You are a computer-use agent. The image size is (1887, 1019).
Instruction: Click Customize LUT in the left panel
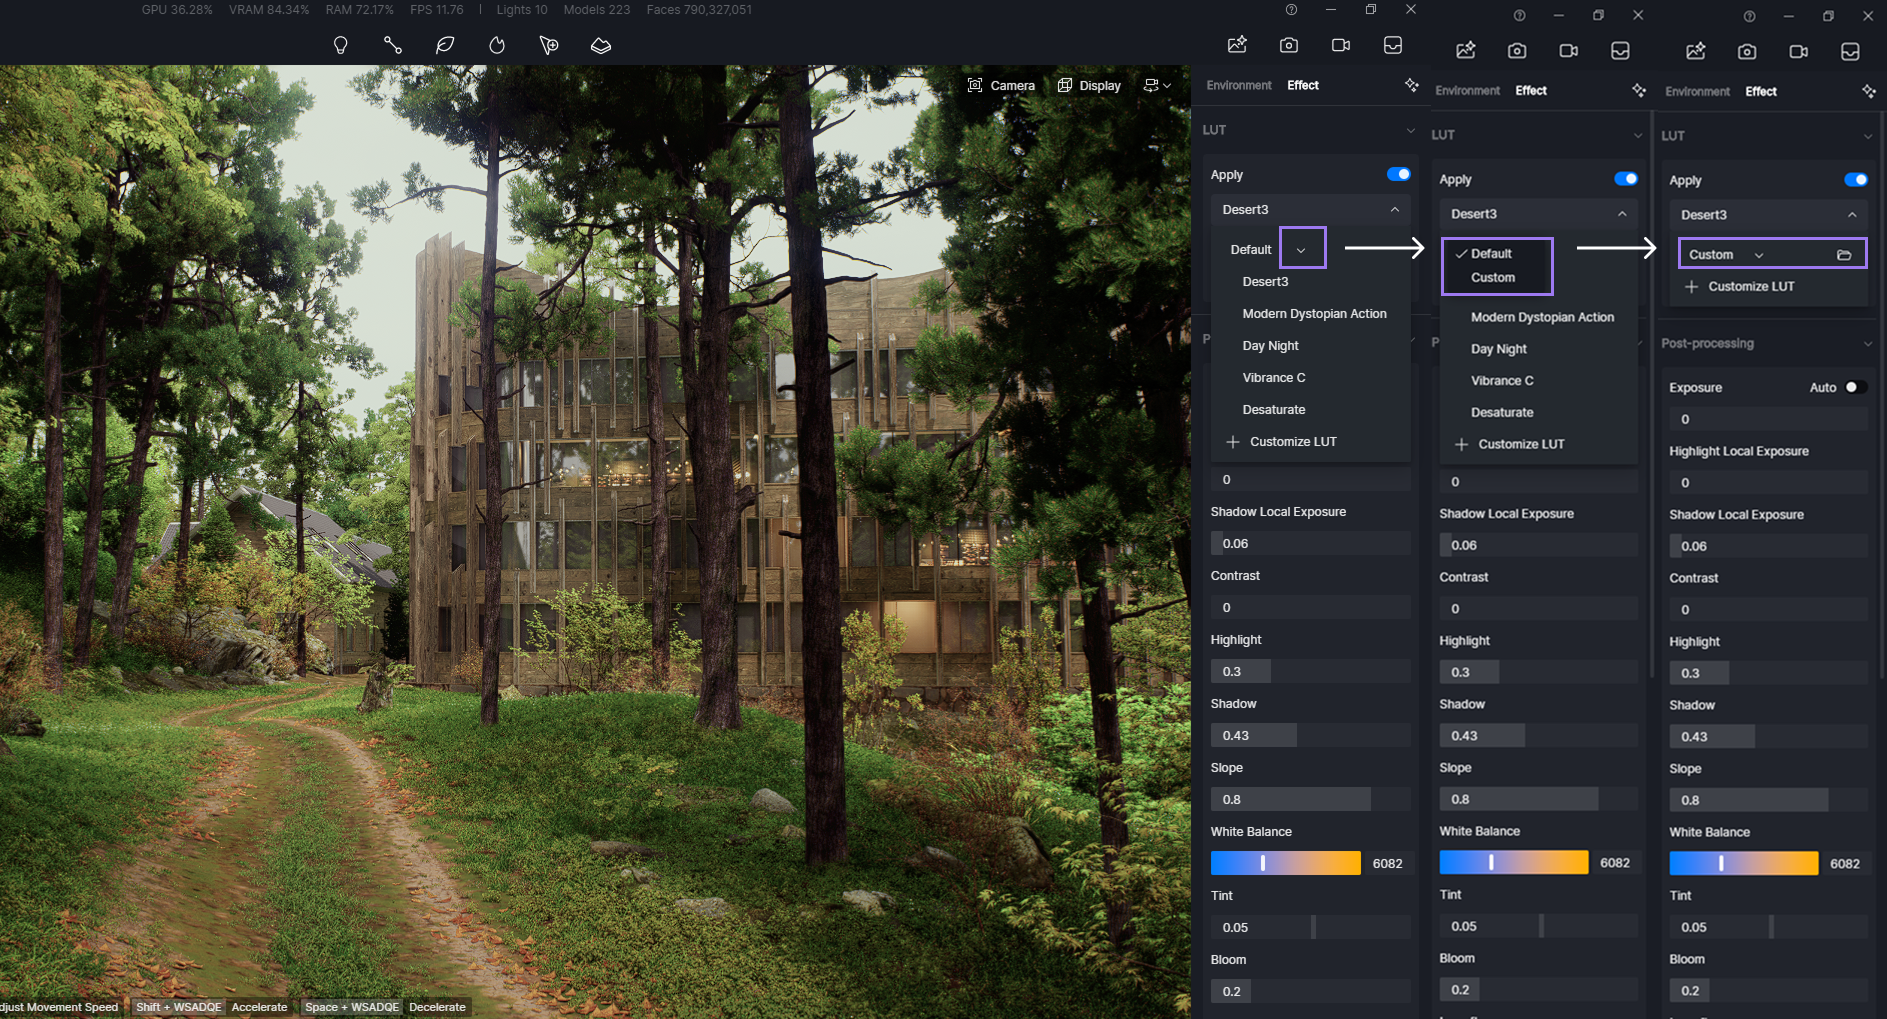1282,442
